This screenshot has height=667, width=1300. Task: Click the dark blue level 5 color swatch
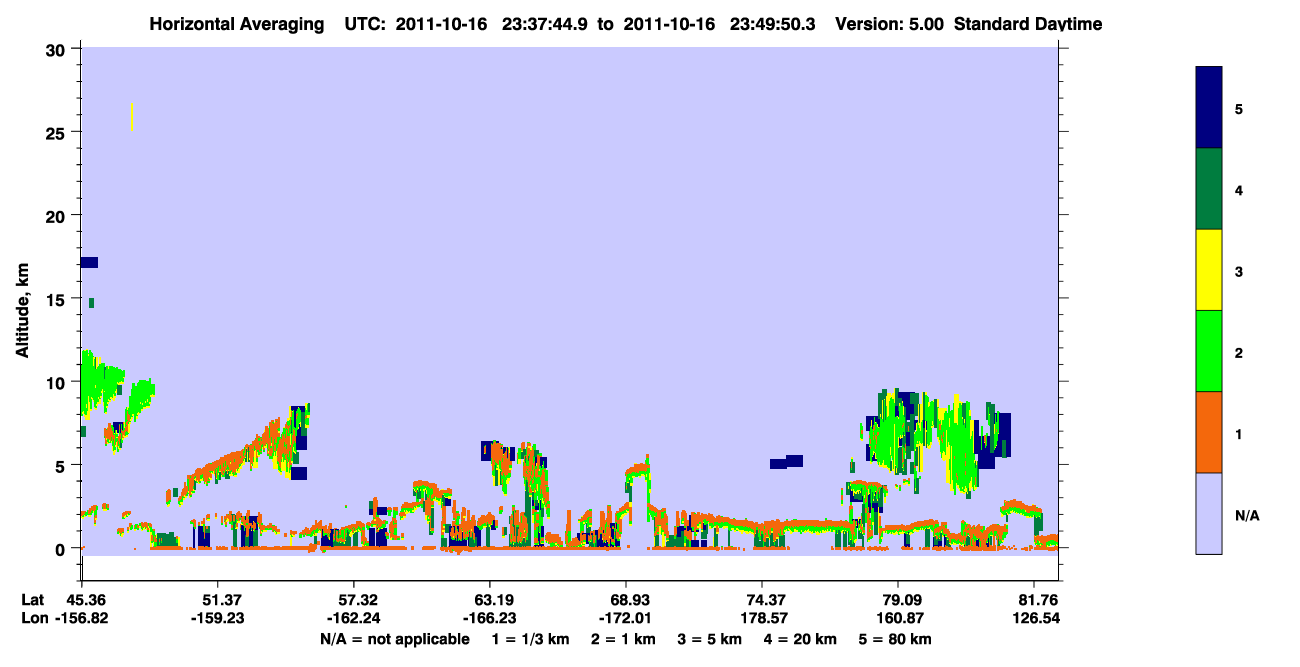[1208, 108]
